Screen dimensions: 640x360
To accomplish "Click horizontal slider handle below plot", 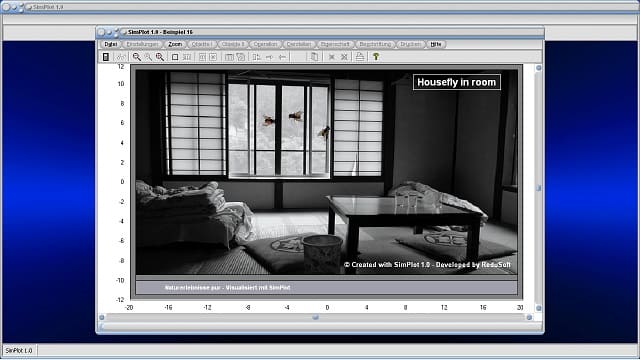I will (x=316, y=317).
